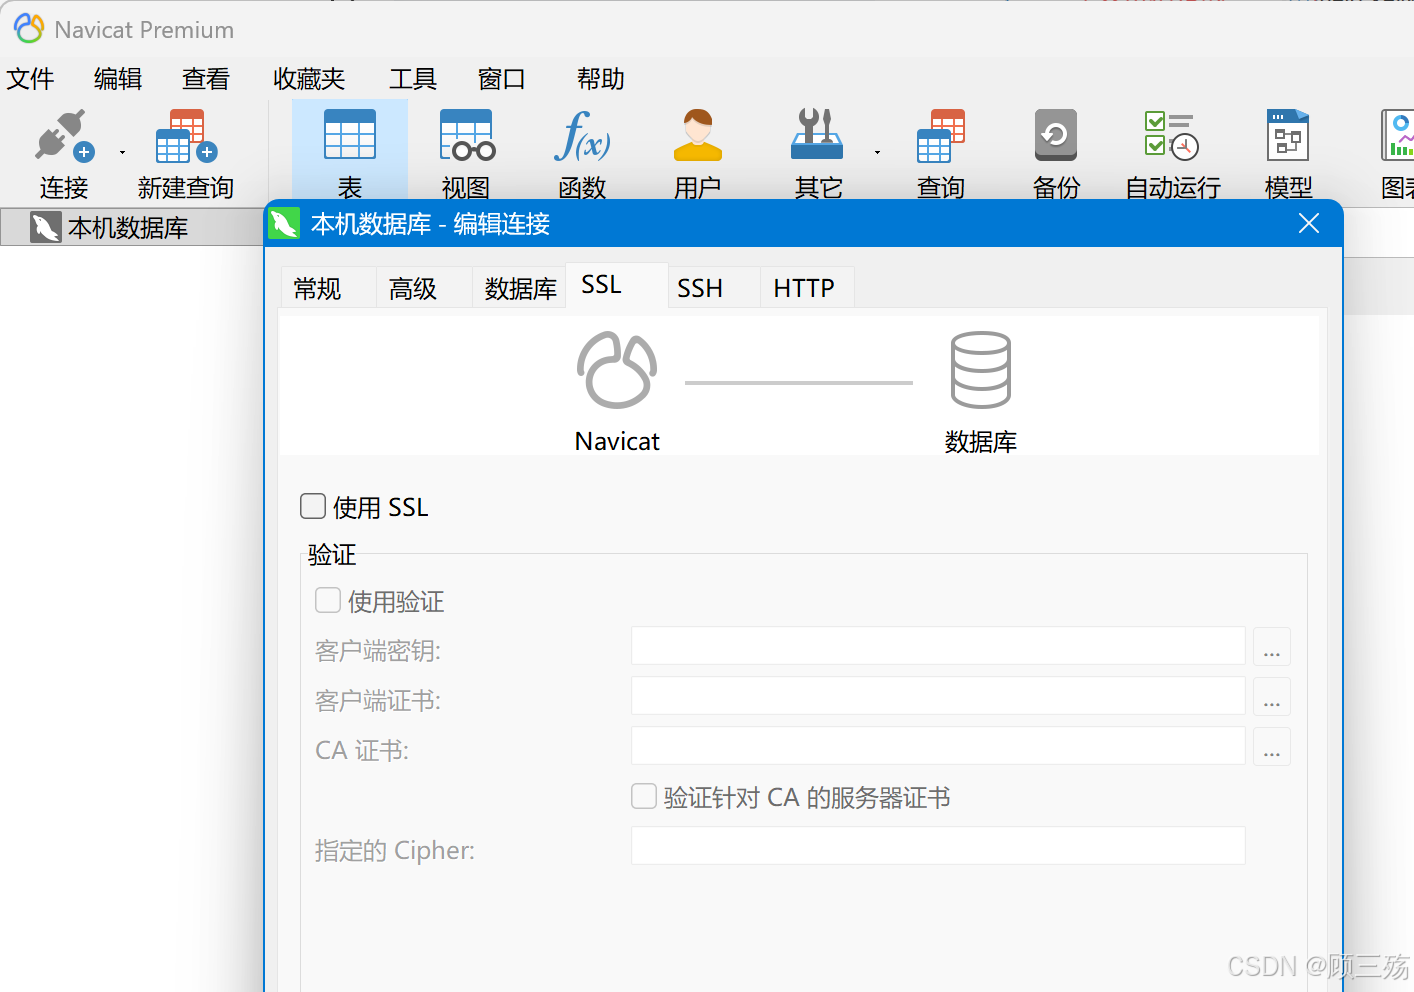Viewport: 1414px width, 992px height.
Task: Browse for CA 证书 file with ... button
Action: pyautogui.click(x=1272, y=747)
